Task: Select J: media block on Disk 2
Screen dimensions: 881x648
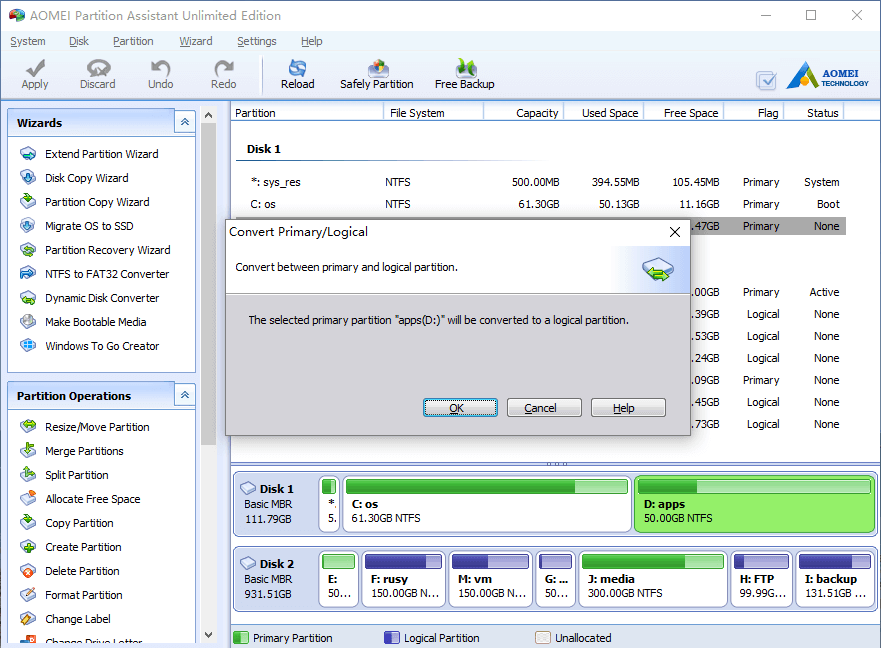Action: tap(653, 579)
